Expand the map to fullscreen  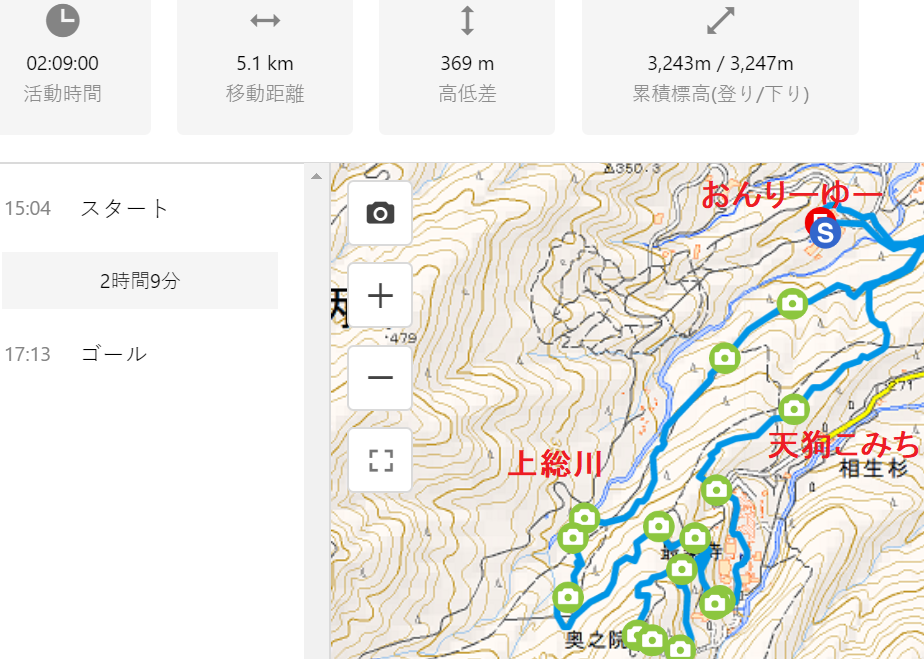(x=380, y=460)
